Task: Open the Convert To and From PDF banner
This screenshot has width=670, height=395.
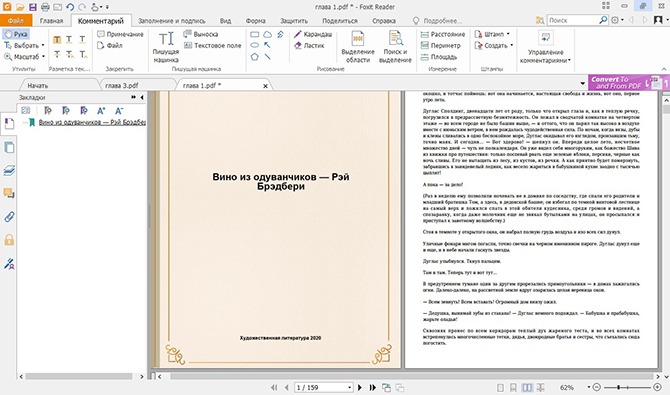Action: (x=628, y=83)
